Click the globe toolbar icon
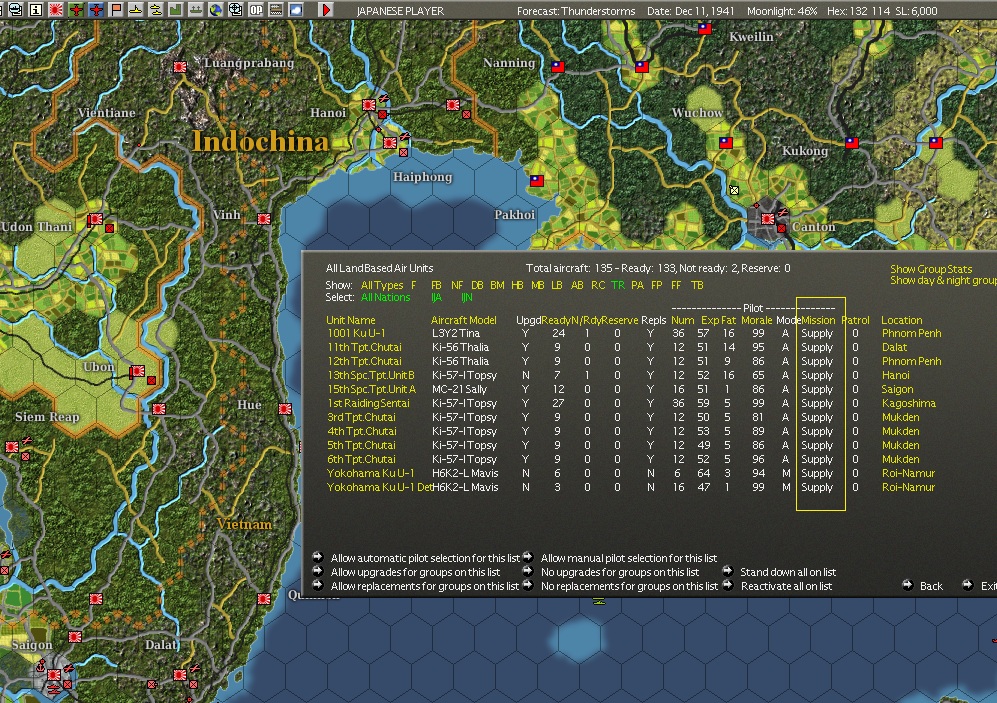 [x=216, y=10]
